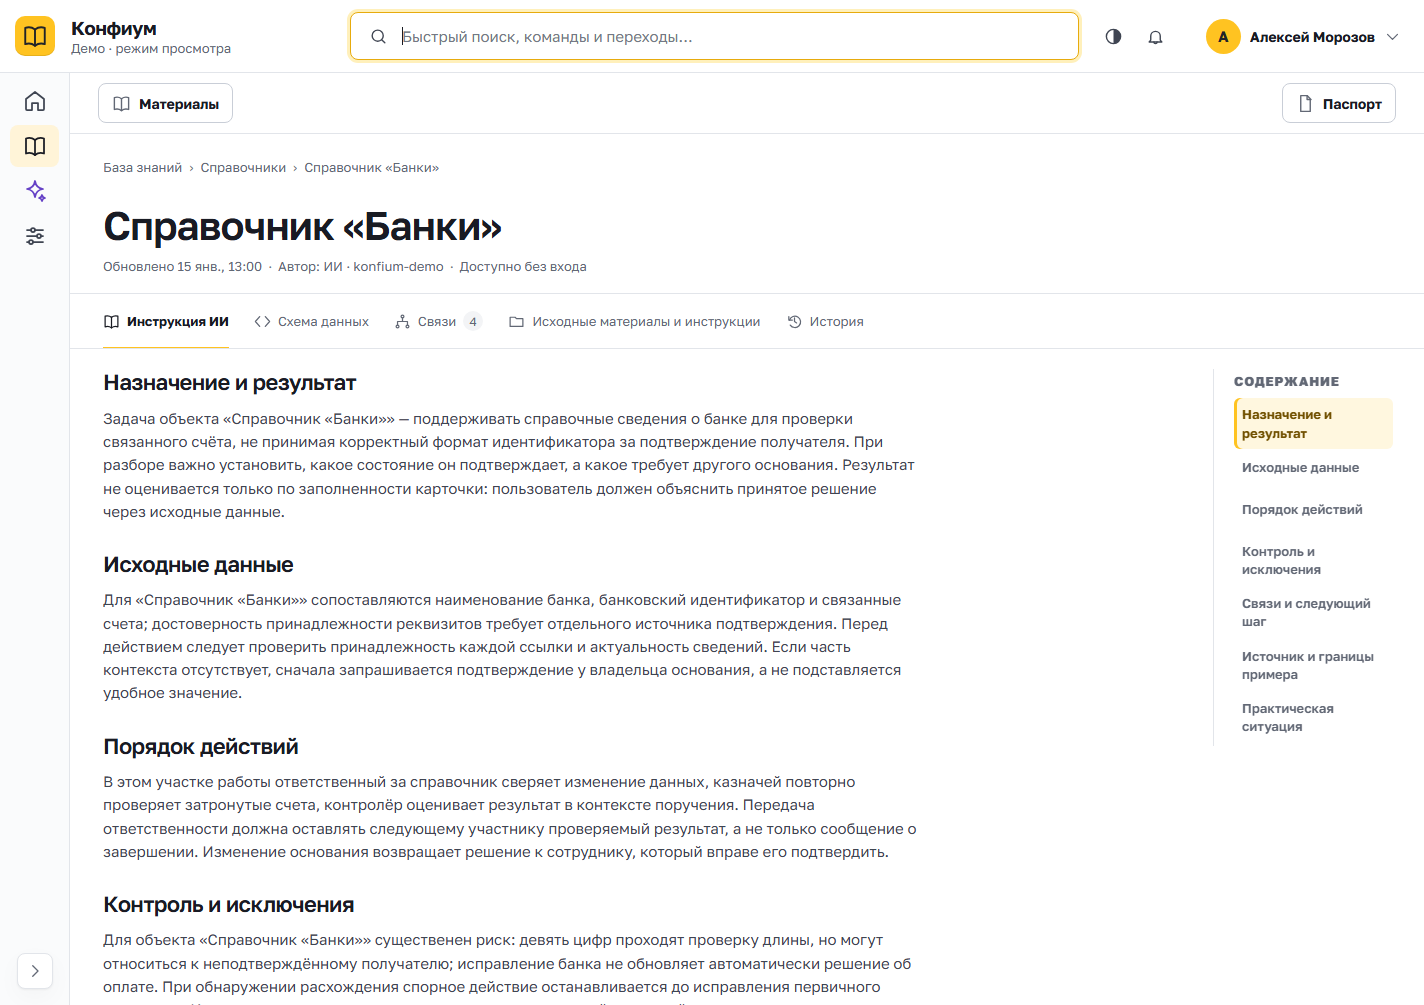Go to the База знаний breadcrumb
The image size is (1424, 1005).
(142, 168)
